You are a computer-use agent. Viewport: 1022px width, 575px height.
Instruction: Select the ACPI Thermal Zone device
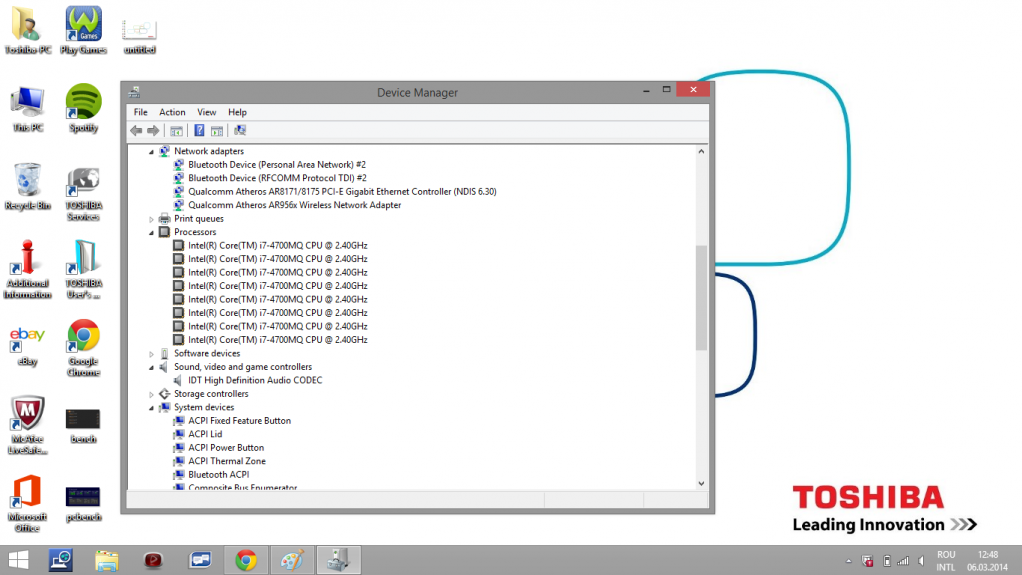227,461
